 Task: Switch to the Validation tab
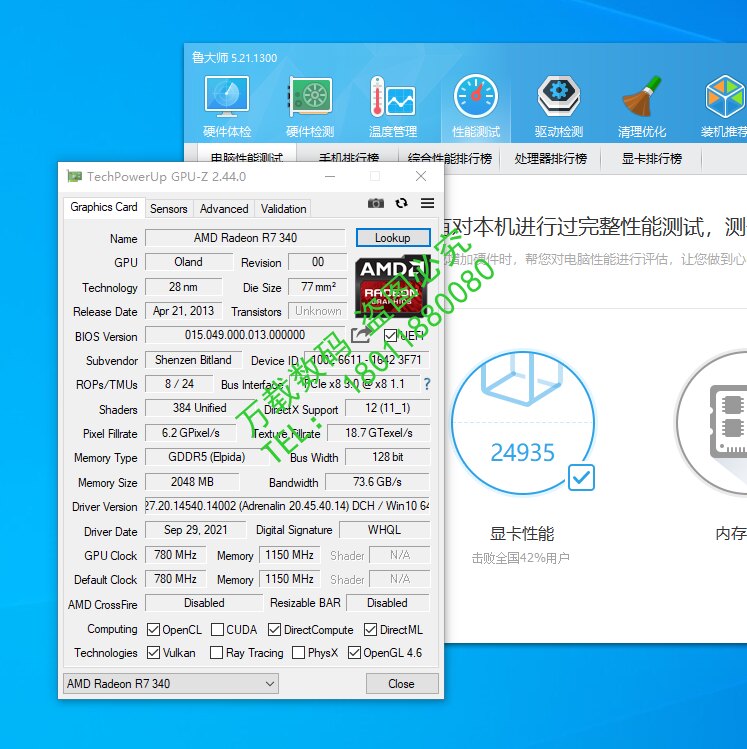click(x=283, y=209)
